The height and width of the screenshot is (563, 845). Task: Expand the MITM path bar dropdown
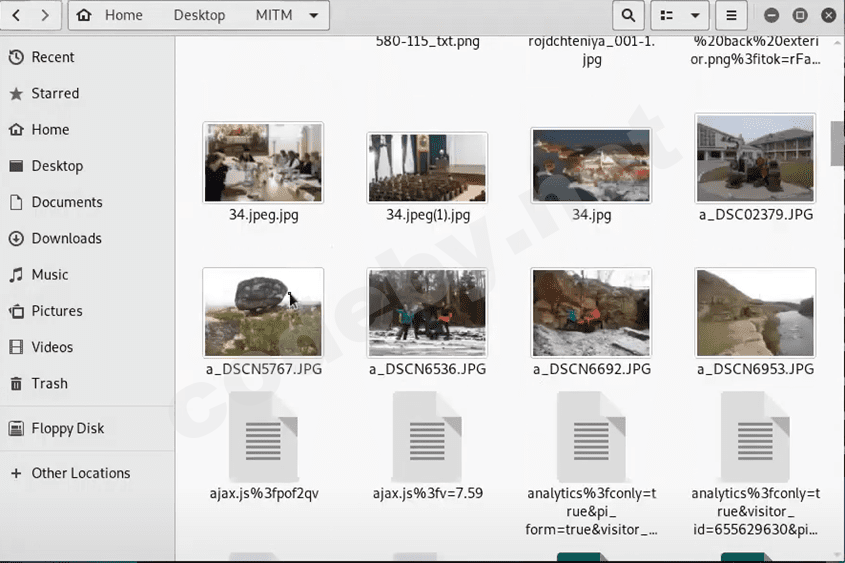click(x=314, y=15)
